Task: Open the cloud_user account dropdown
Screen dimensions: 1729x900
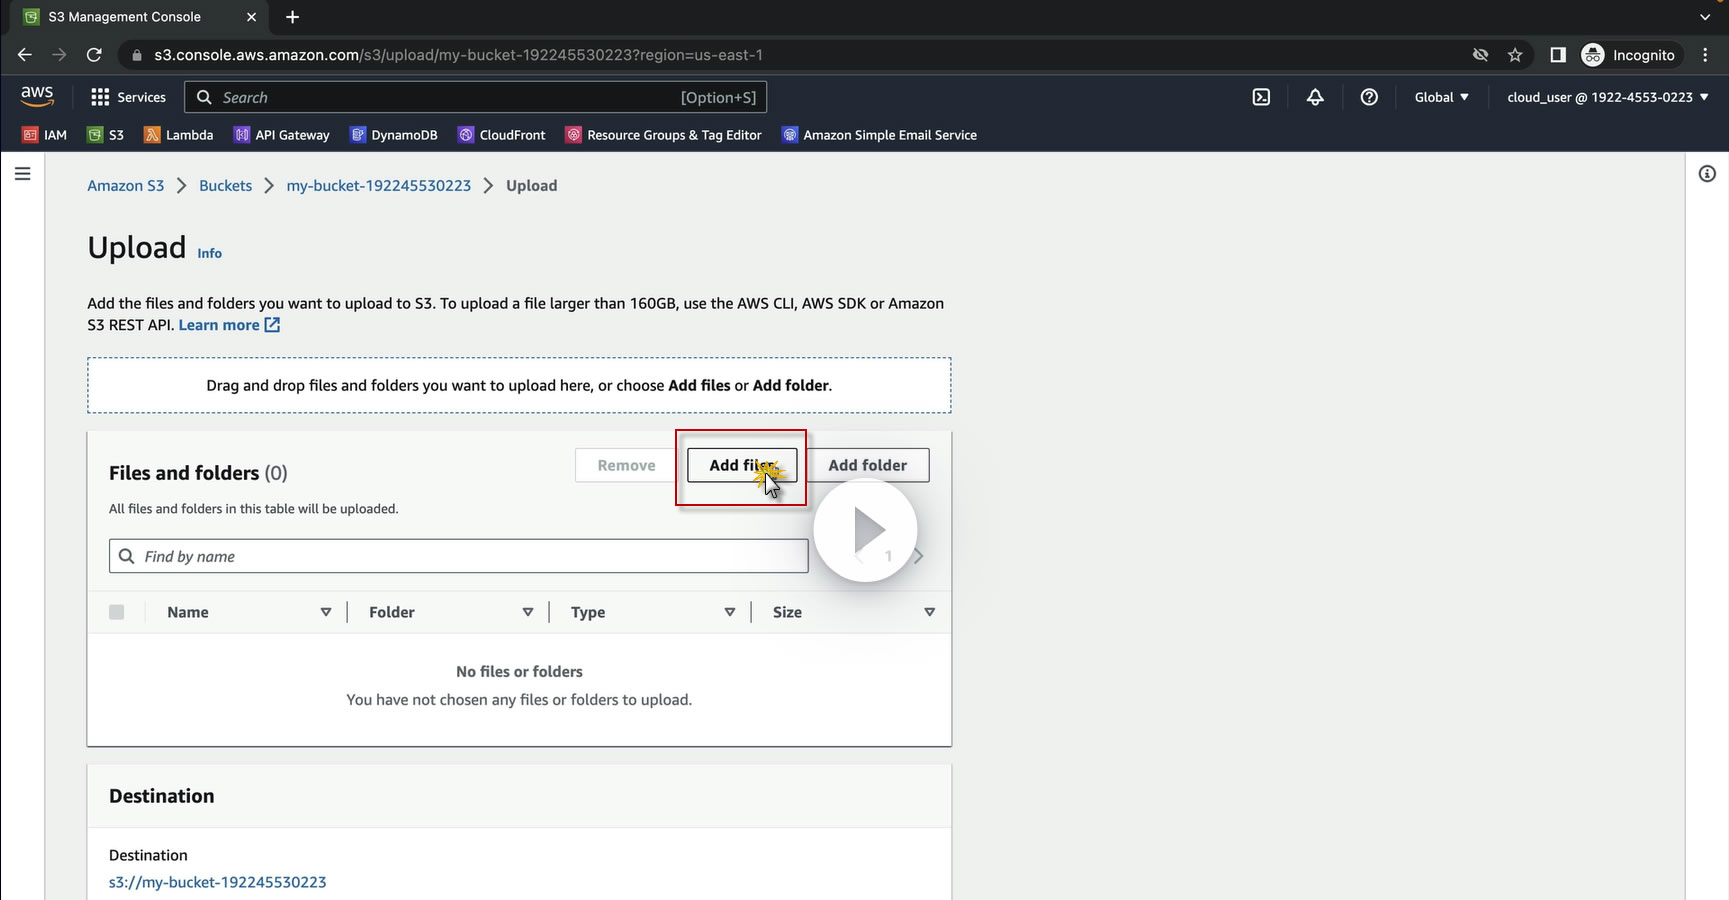Action: coord(1608,97)
